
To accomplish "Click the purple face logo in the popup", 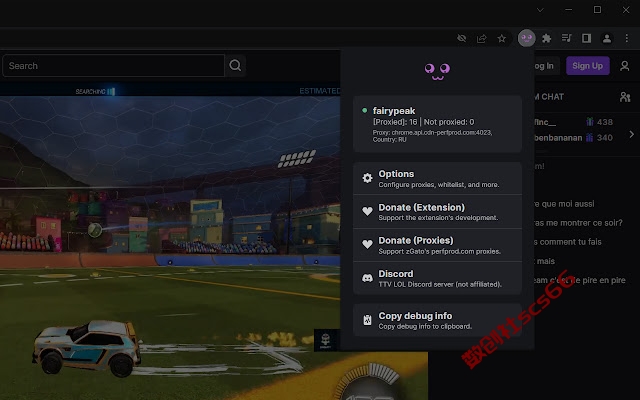I will click(437, 72).
